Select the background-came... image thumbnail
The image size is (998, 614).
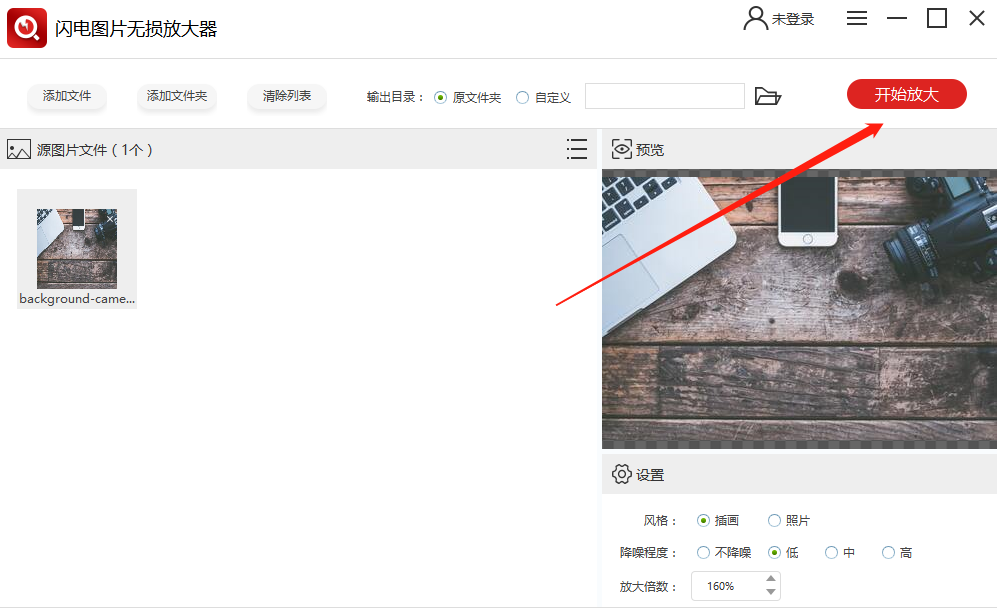coord(77,249)
